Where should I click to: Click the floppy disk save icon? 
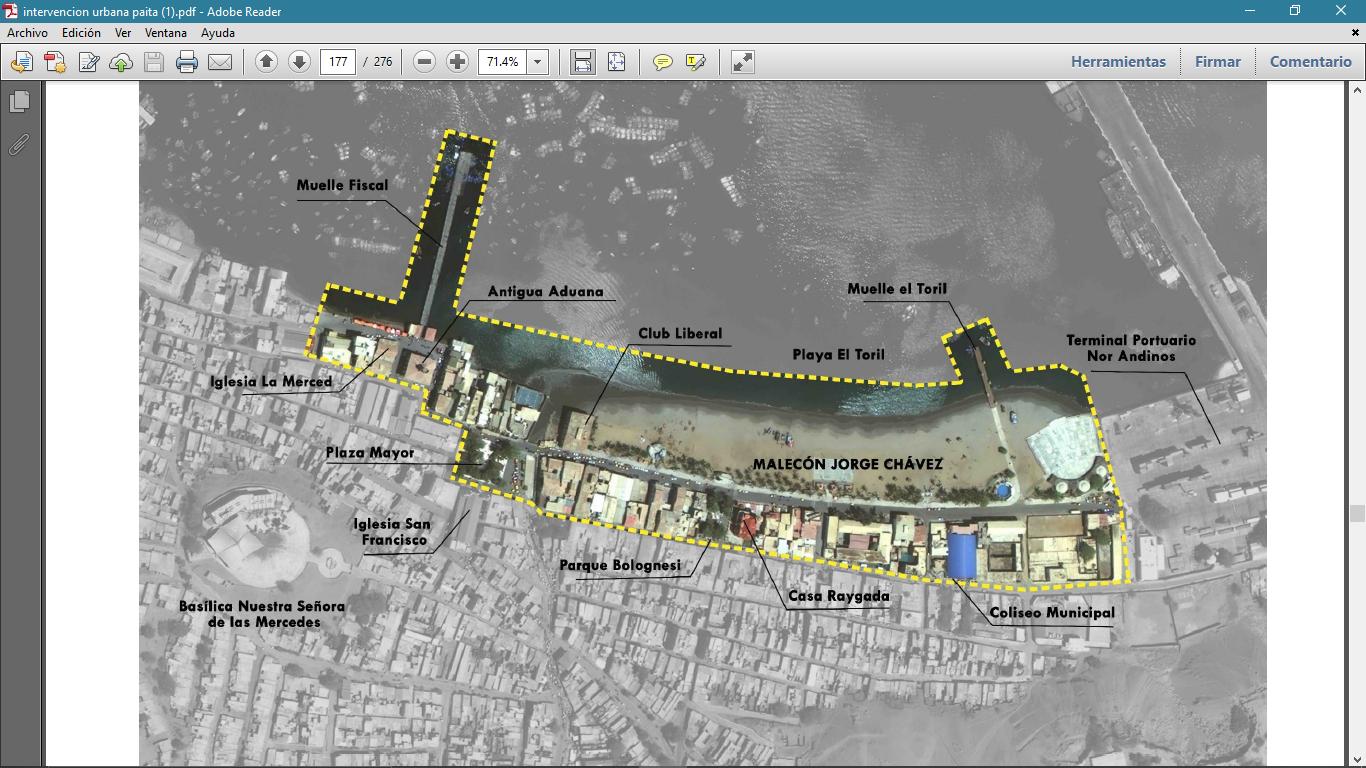pos(154,62)
